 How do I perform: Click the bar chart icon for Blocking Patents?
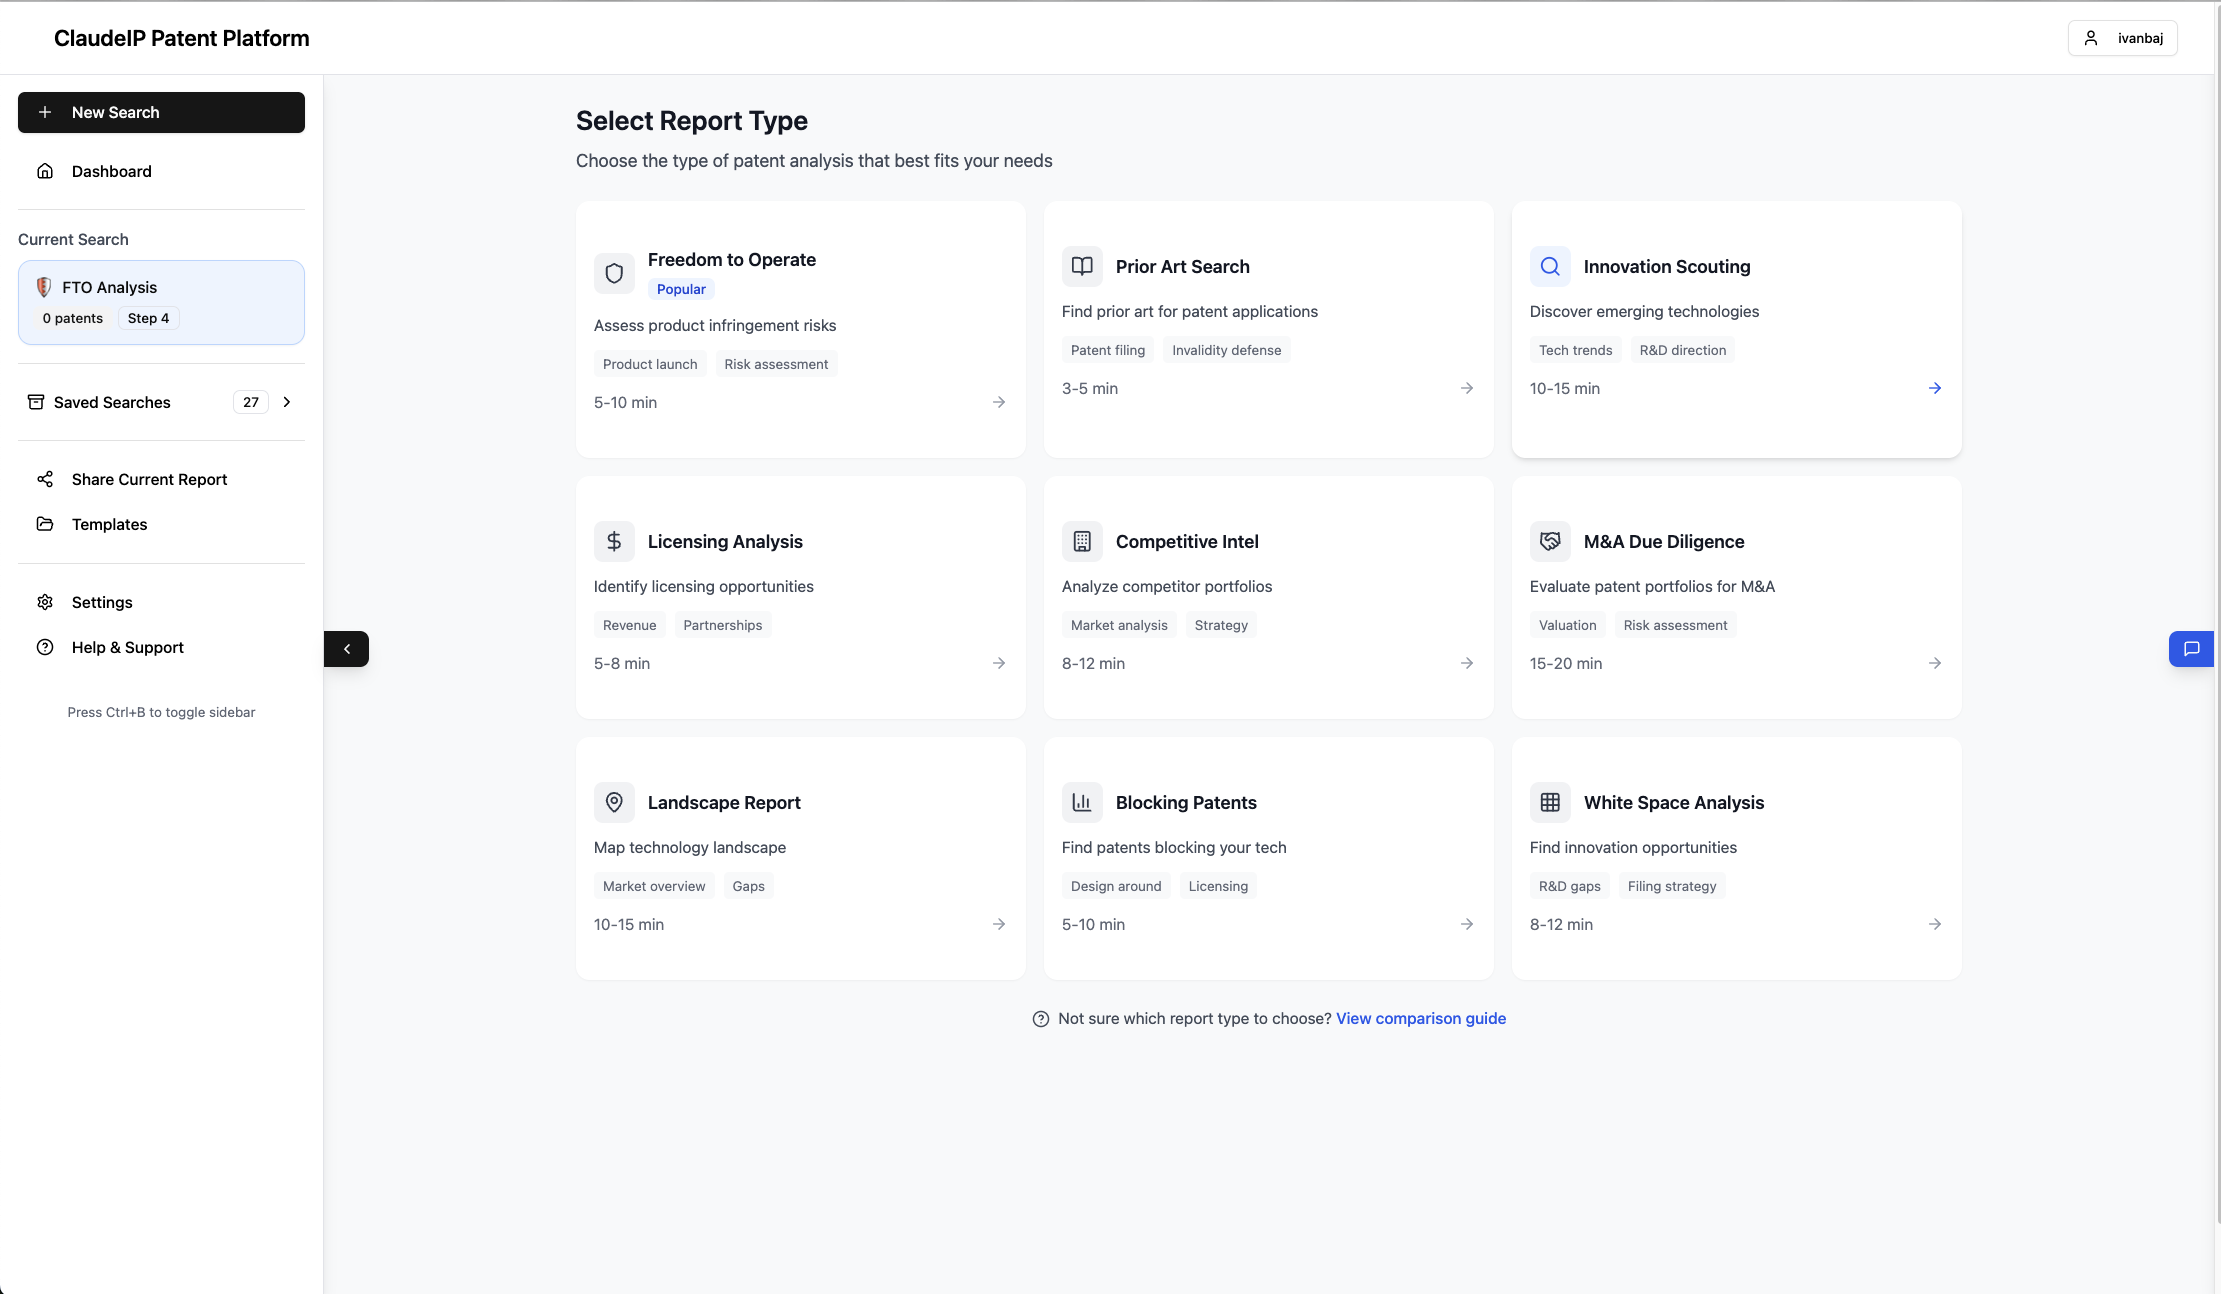1082,802
